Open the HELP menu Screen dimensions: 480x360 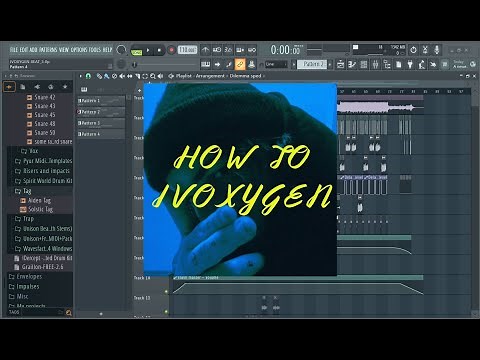coord(107,50)
